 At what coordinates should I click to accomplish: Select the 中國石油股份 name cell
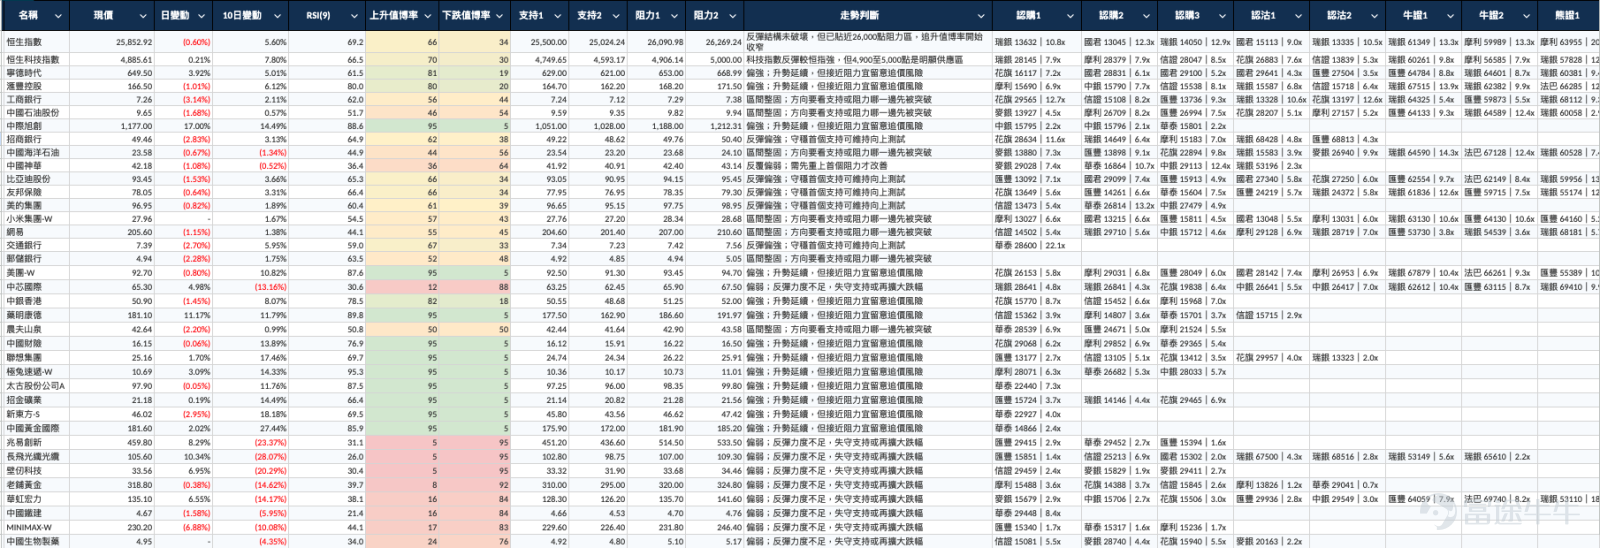click(x=36, y=113)
